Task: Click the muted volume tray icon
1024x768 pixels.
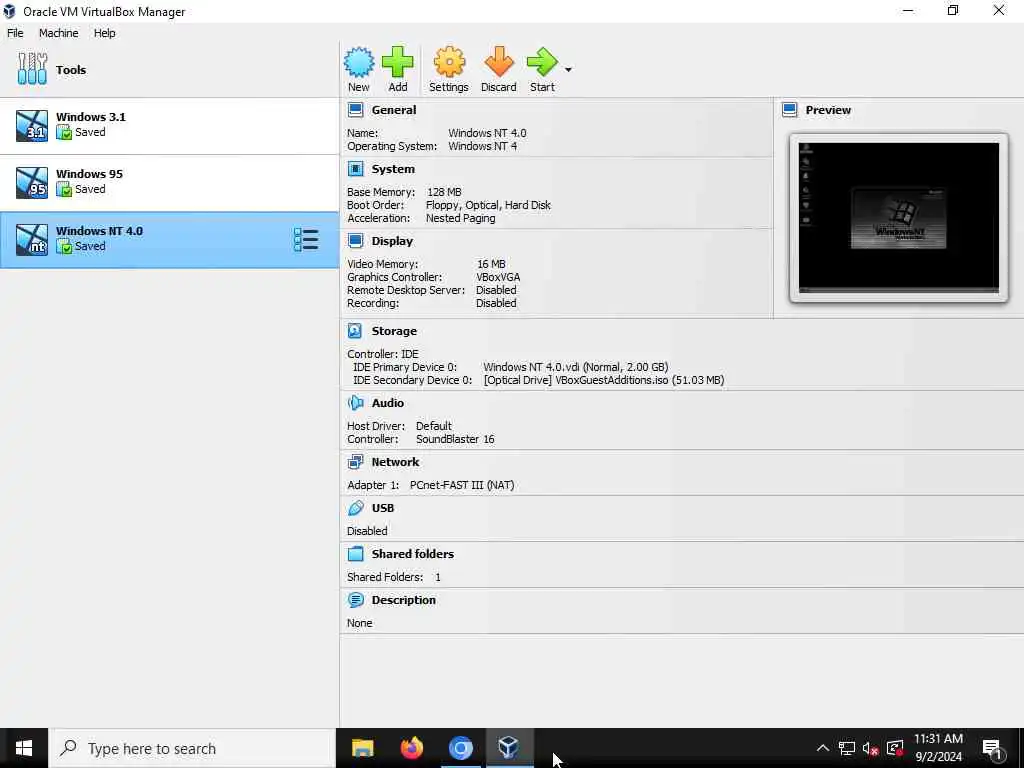Action: [870, 748]
